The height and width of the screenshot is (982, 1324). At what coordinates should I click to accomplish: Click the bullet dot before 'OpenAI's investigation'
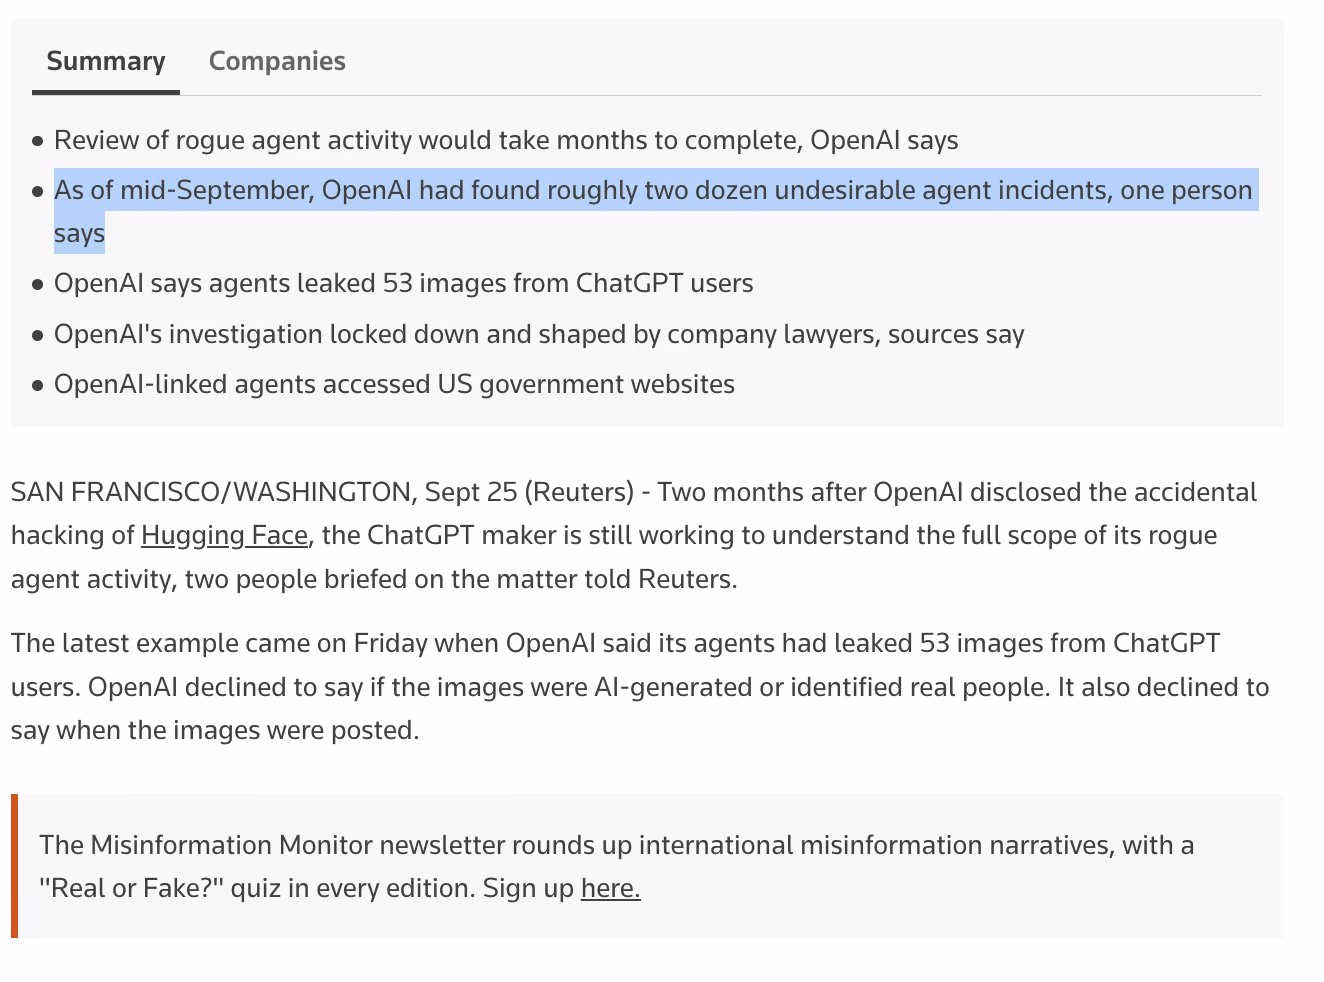[x=38, y=335]
